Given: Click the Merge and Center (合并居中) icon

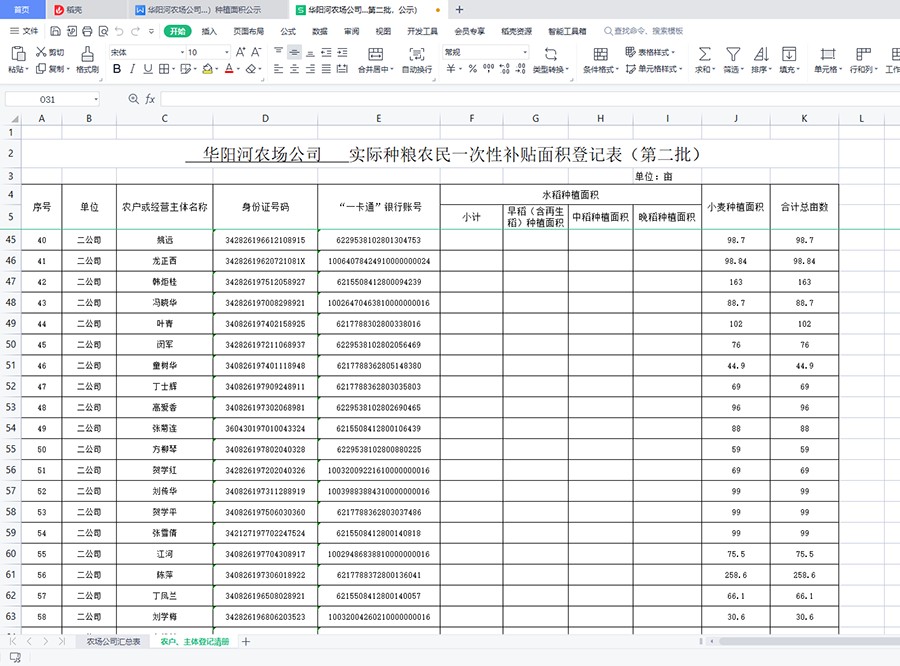Looking at the screenshot, I should [x=373, y=53].
